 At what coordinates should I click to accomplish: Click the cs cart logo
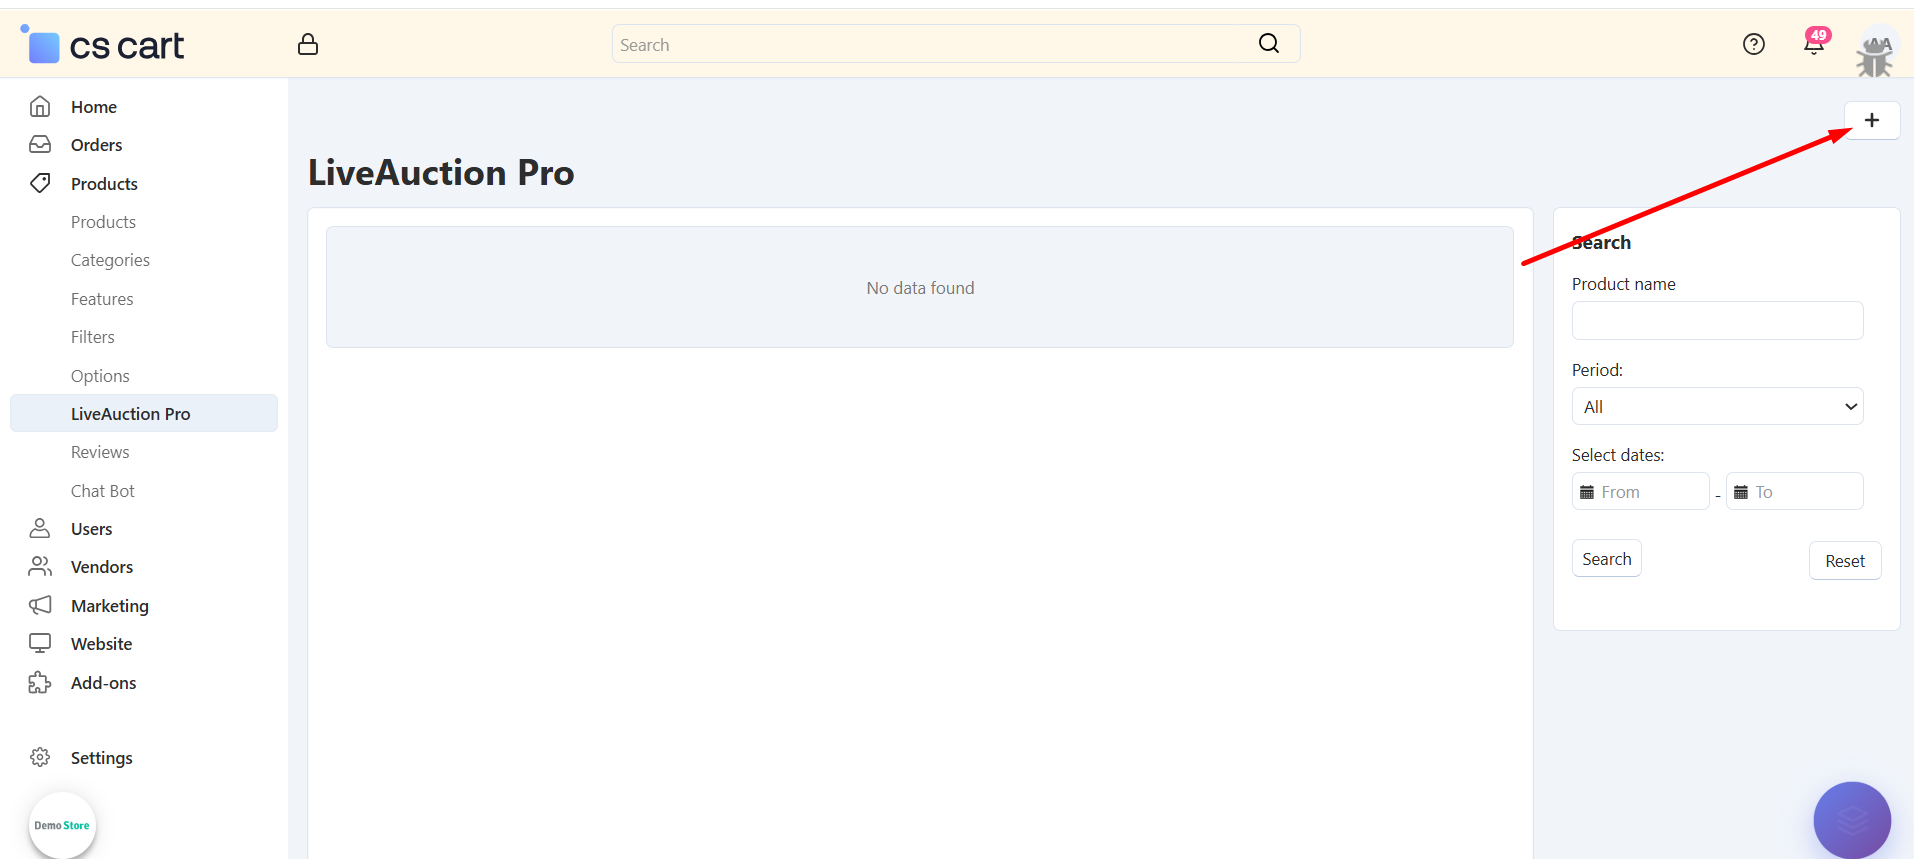tap(103, 45)
